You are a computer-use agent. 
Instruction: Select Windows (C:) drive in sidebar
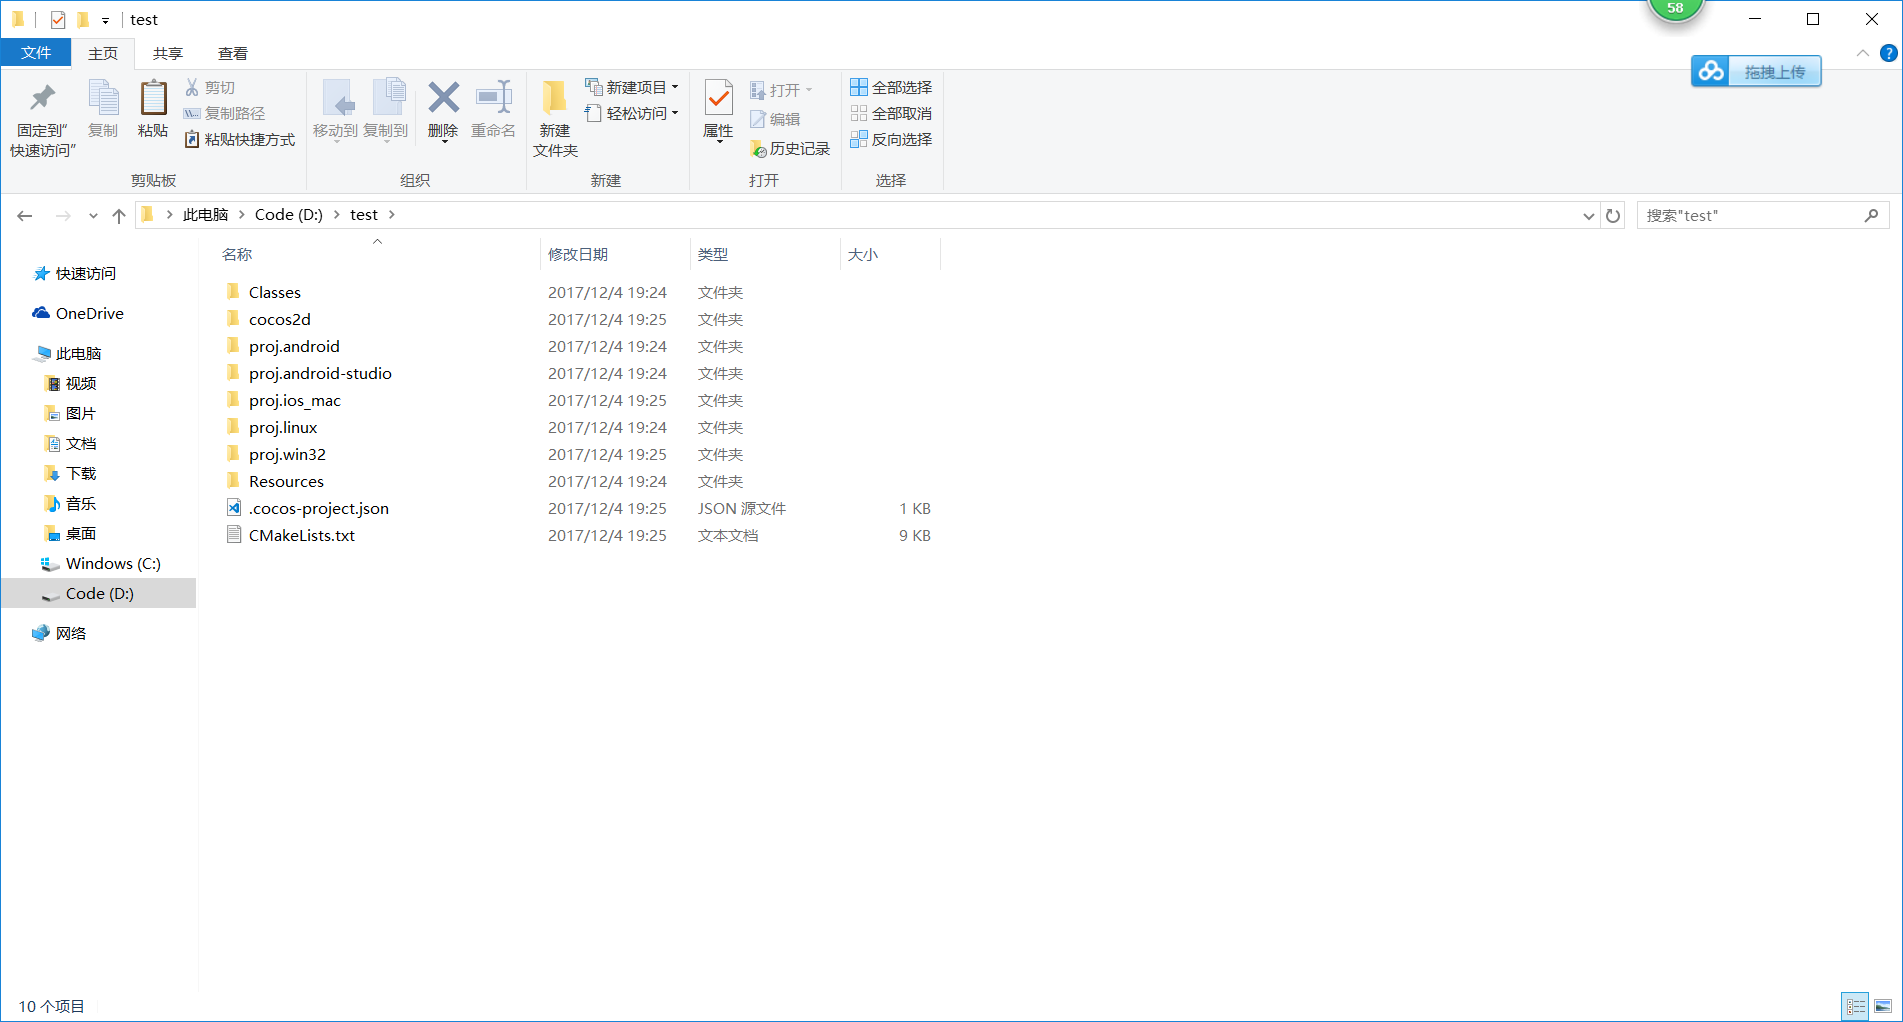pos(112,563)
